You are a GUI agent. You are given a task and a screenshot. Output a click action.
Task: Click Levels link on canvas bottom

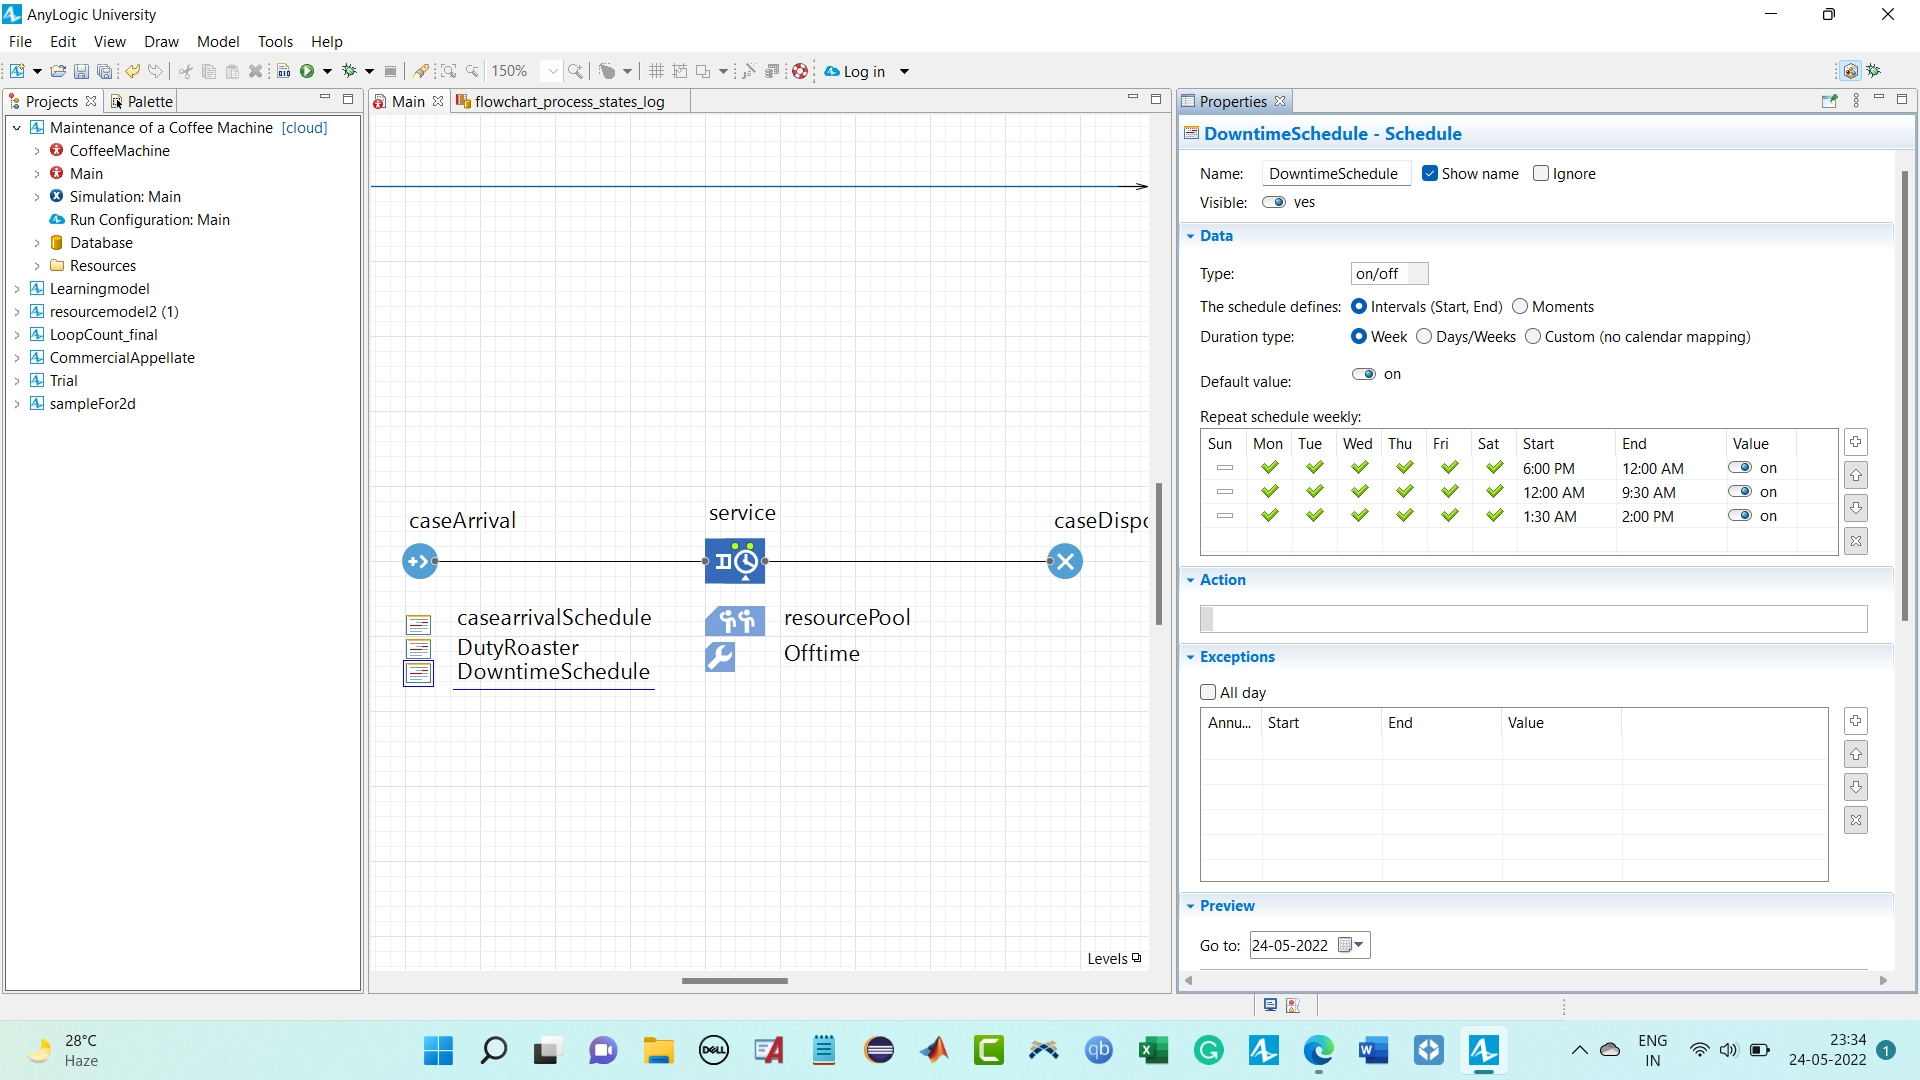pyautogui.click(x=1107, y=958)
